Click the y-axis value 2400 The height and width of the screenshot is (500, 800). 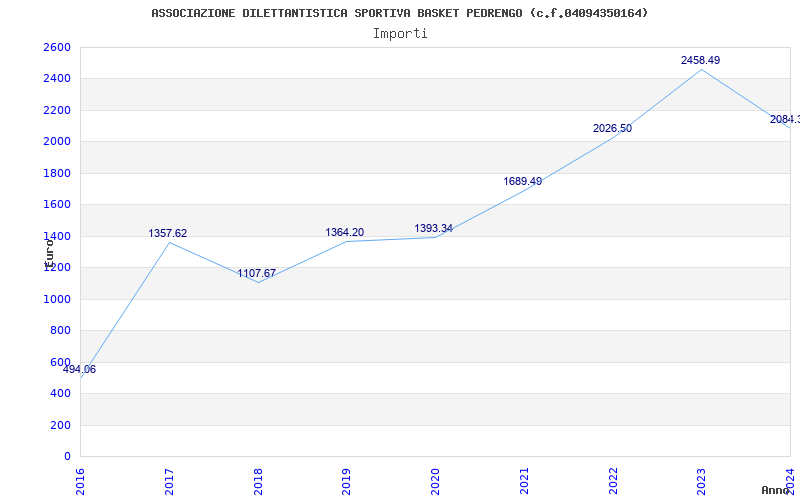[x=57, y=79]
